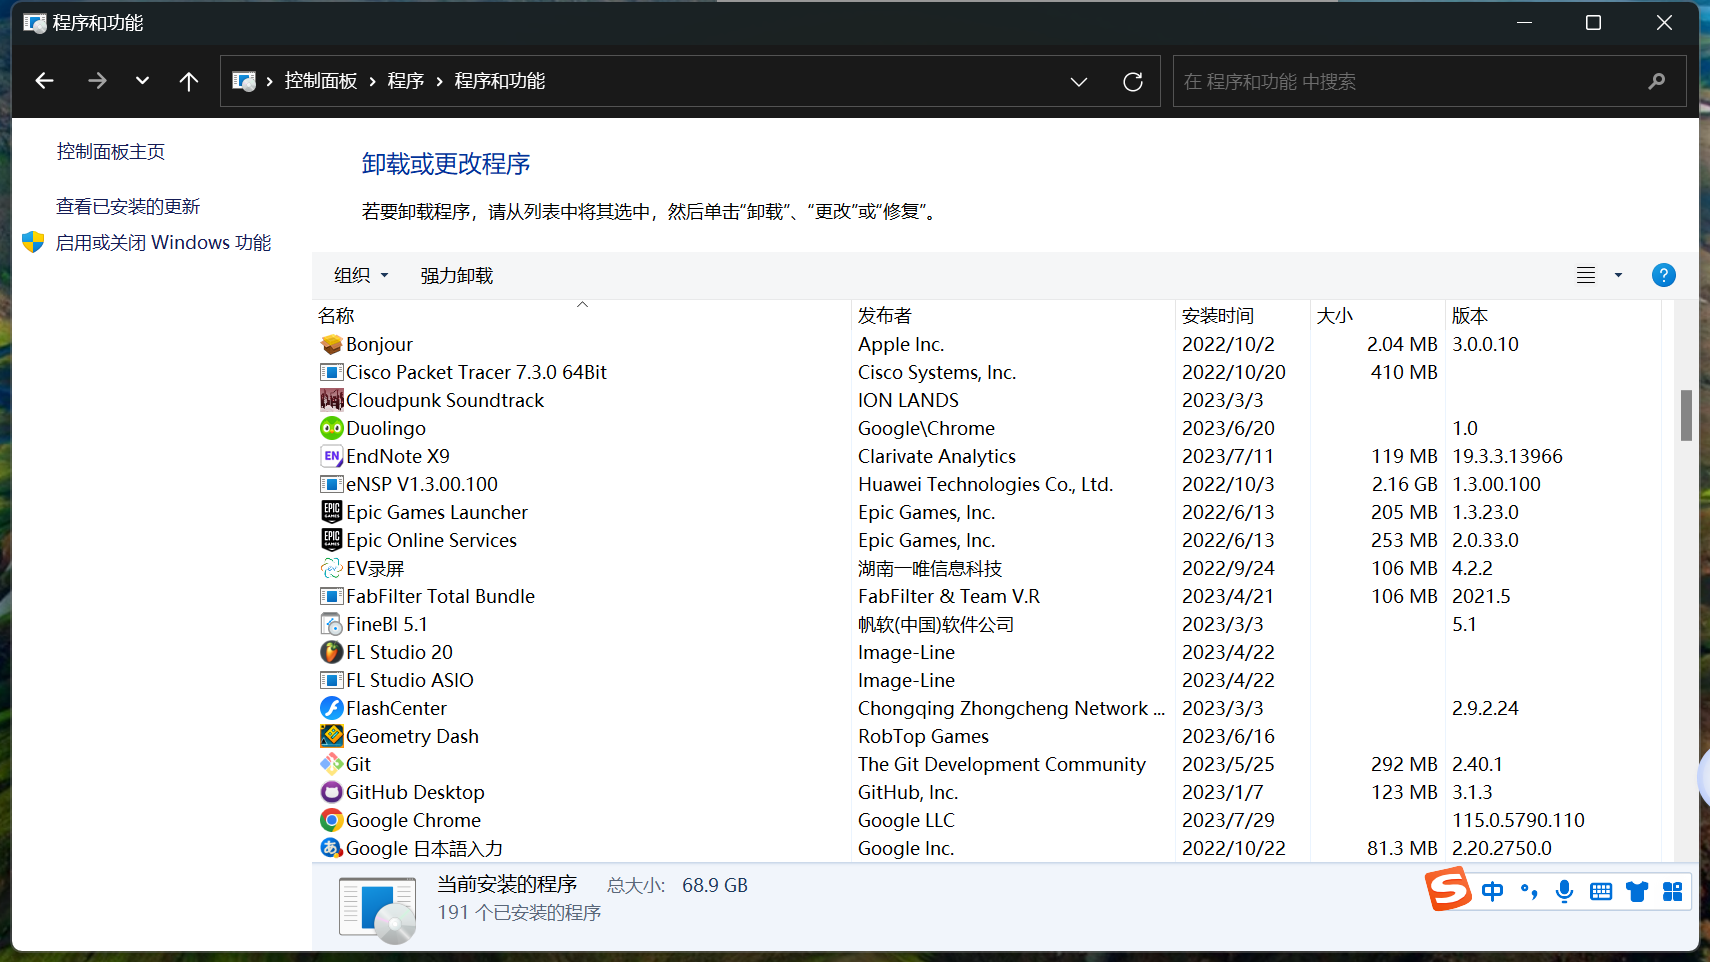Open the recent locations dropdown
Screen dimensions: 1710x962
(142, 81)
